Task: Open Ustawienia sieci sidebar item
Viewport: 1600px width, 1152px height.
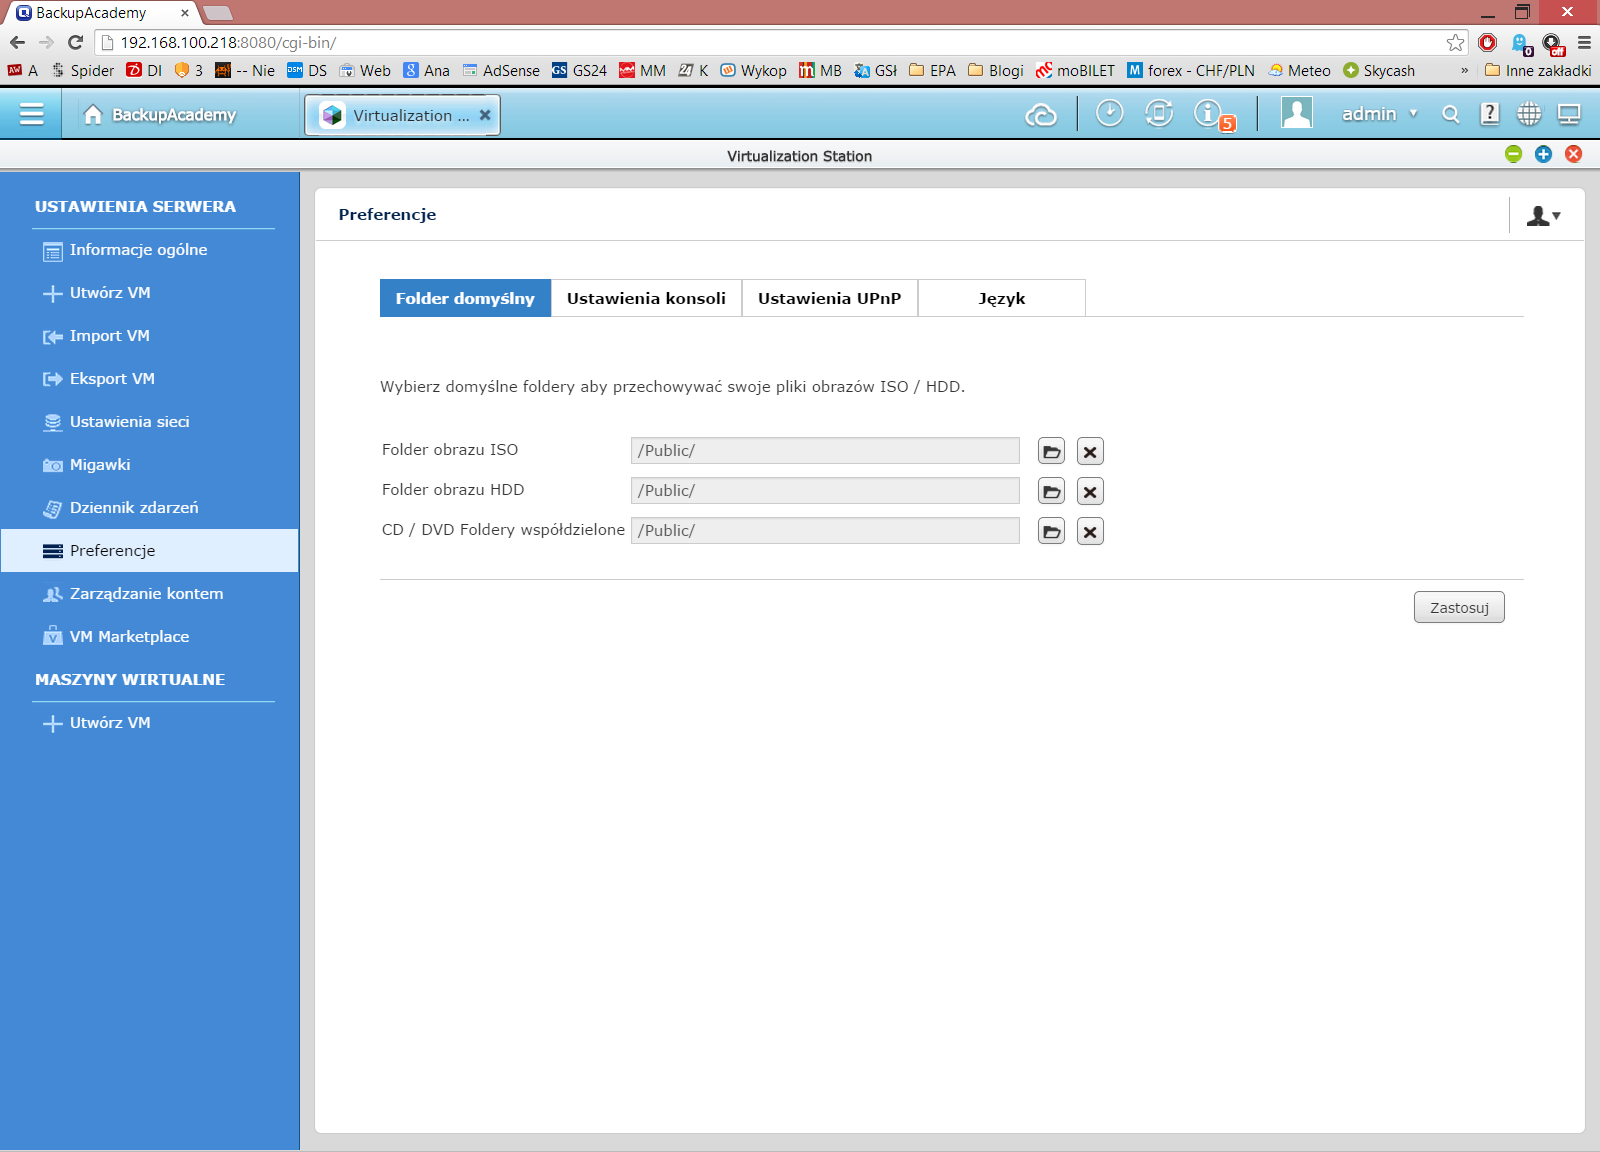Action: click(150, 422)
